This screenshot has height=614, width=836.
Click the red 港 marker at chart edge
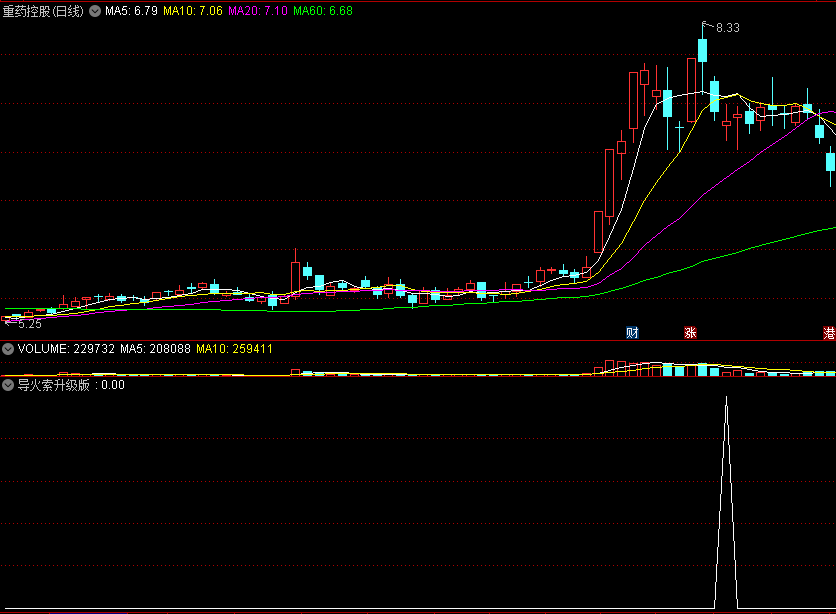829,333
